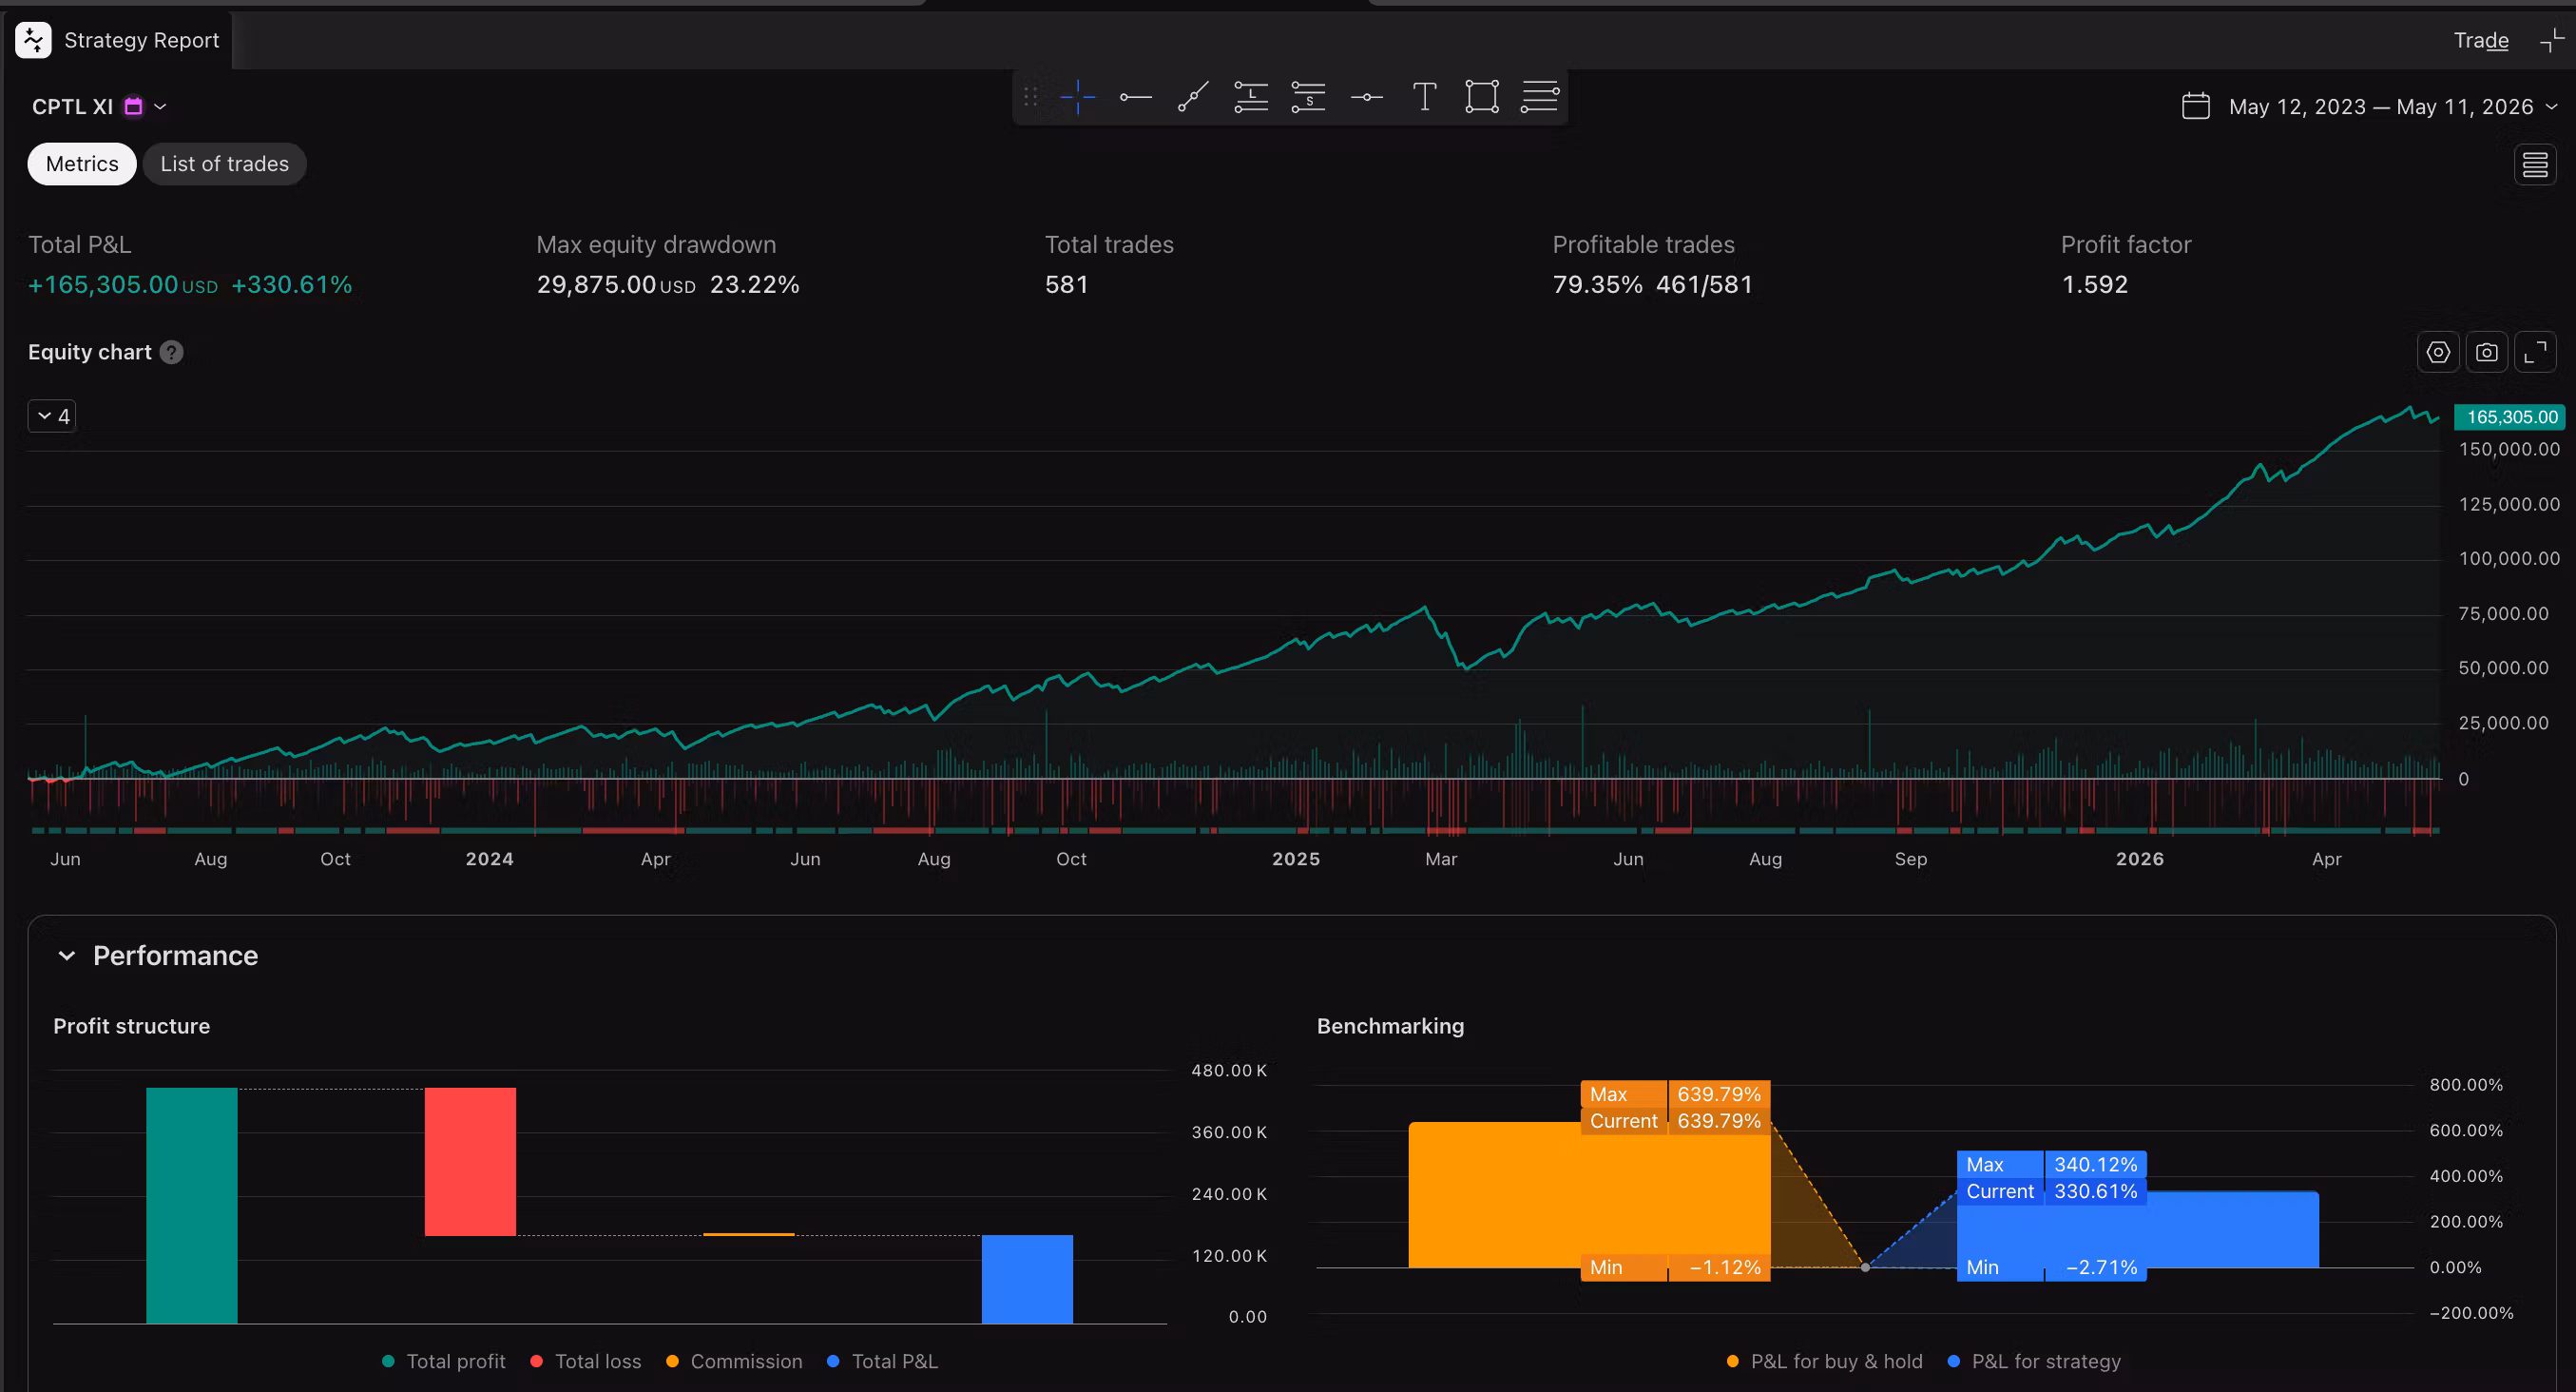Click the purple strategy calendar icon

coord(133,106)
